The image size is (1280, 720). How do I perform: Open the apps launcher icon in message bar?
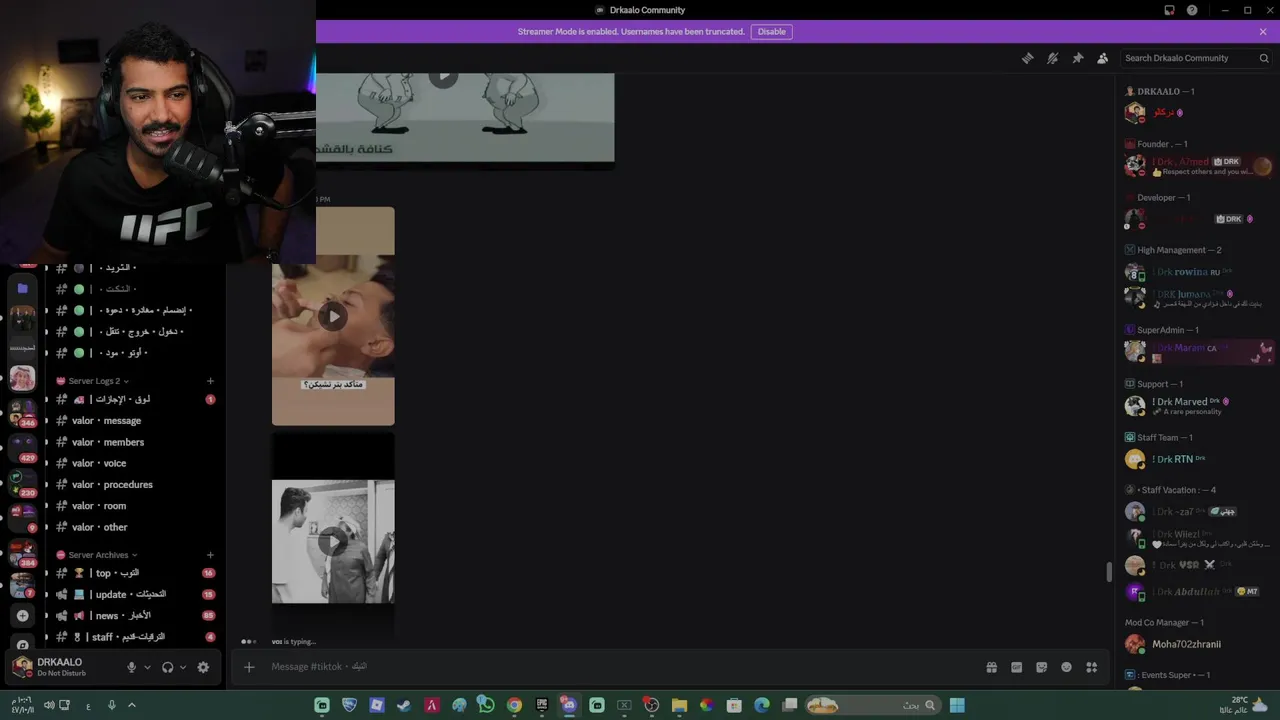click(1091, 667)
